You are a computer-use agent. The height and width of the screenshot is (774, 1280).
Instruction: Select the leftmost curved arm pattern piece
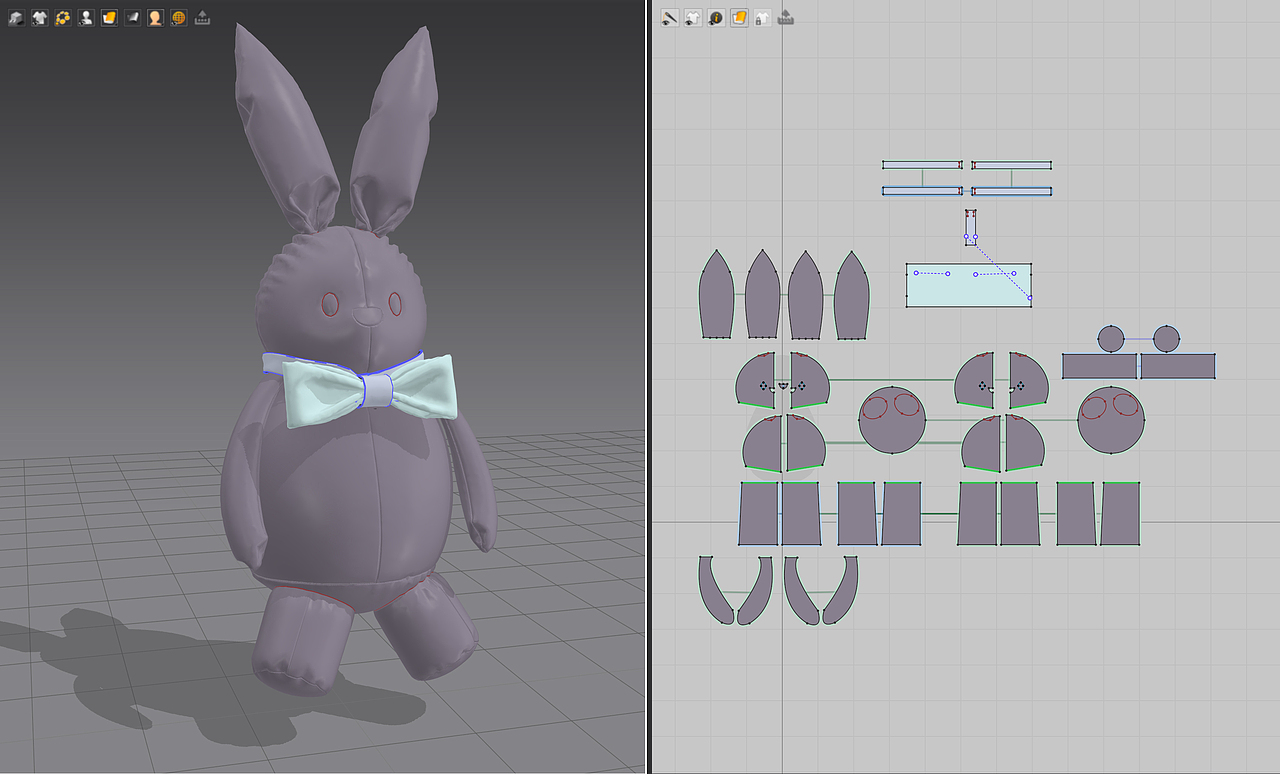(714, 590)
